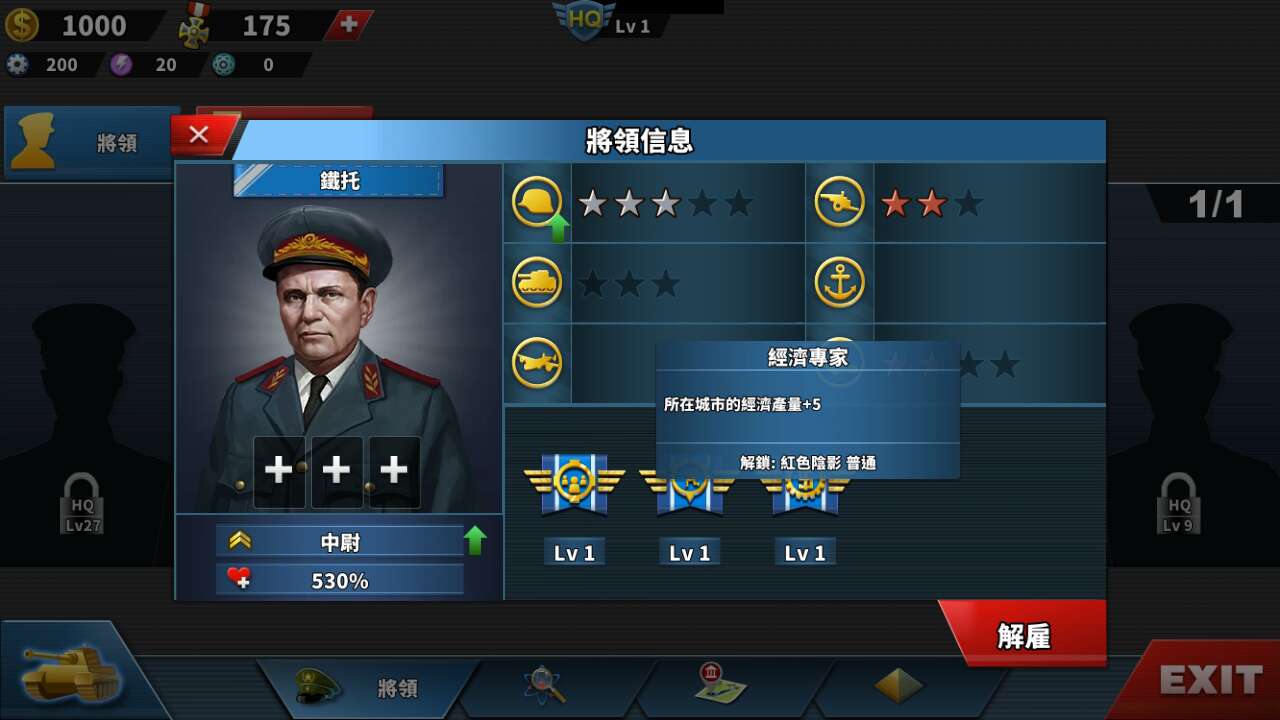Click the anchor navy skill icon
The width and height of the screenshot is (1280, 720).
[x=840, y=283]
